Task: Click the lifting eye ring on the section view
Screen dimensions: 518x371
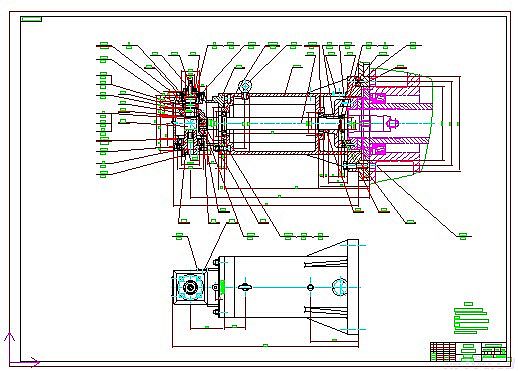Action: (x=245, y=87)
